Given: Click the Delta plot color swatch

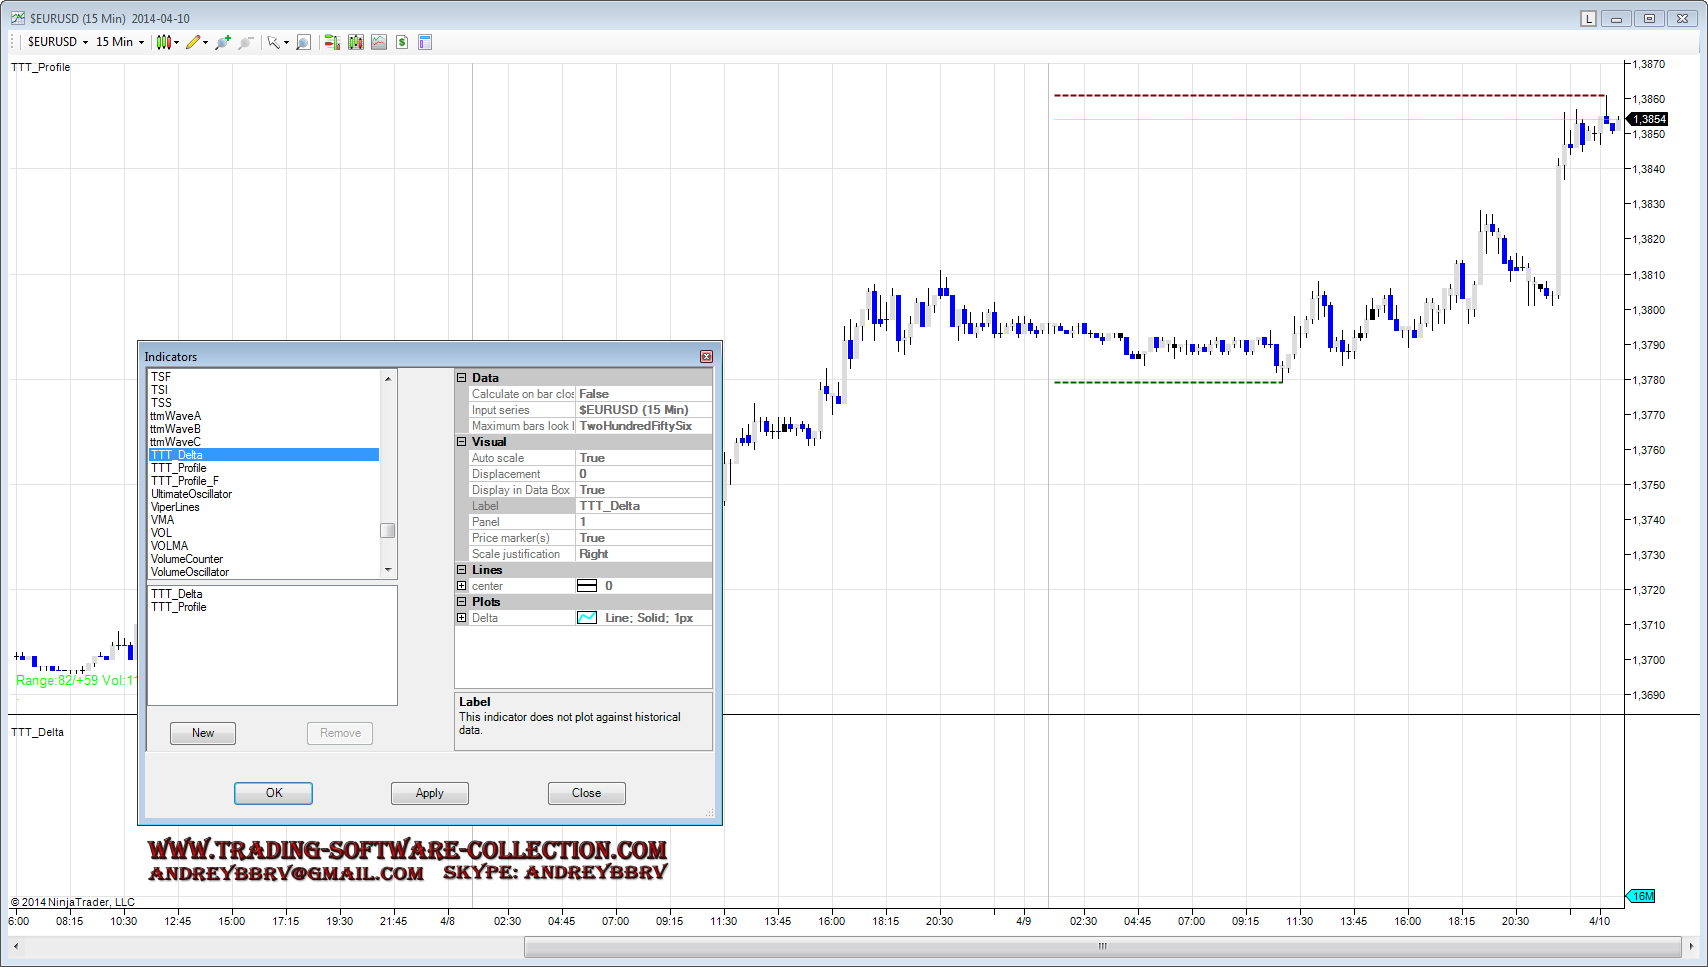Looking at the screenshot, I should pyautogui.click(x=587, y=618).
